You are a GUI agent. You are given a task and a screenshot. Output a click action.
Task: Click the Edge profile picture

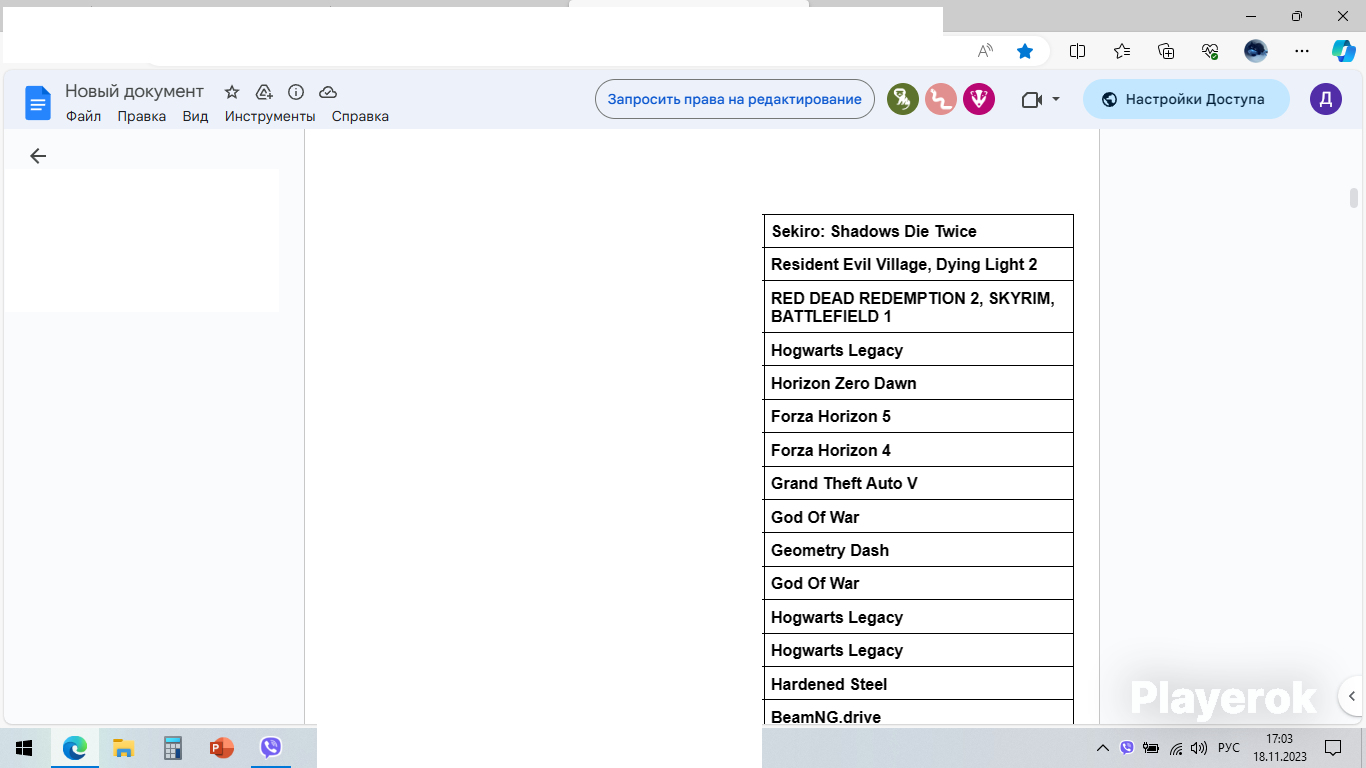coord(1256,51)
